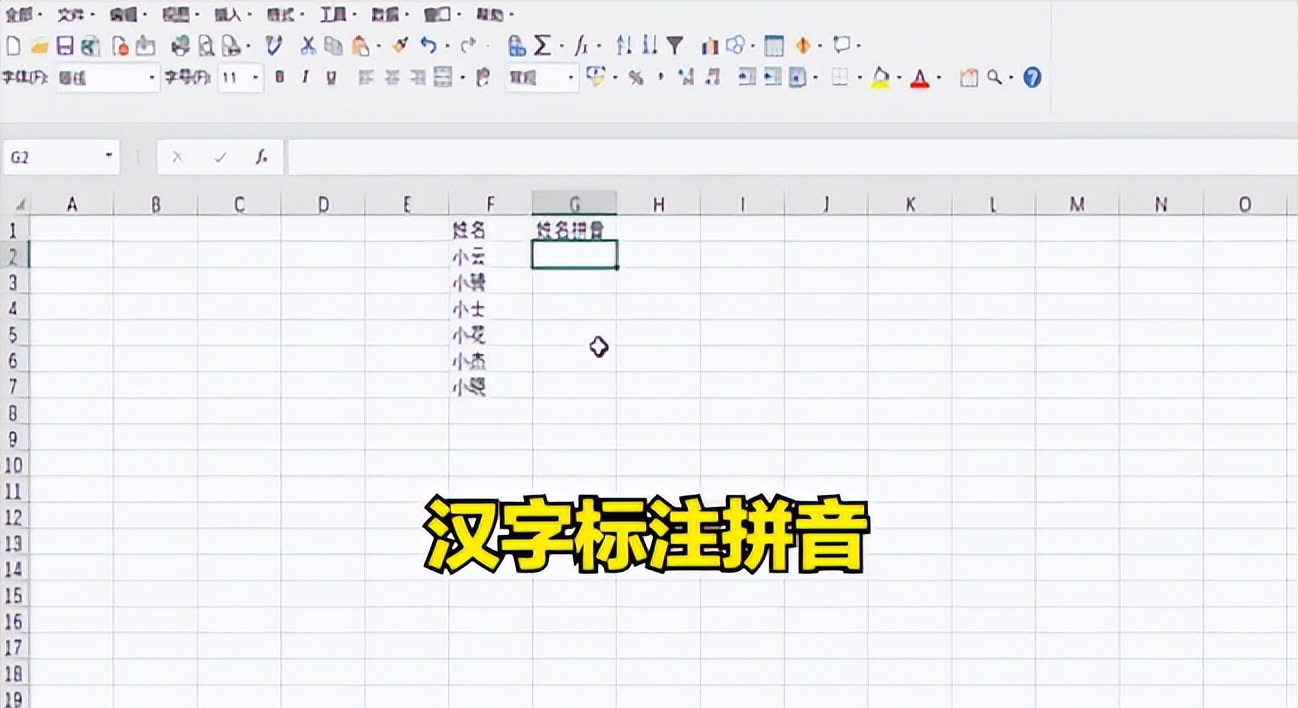Click the New blank document icon
This screenshot has height=708, width=1298.
click(x=13, y=46)
